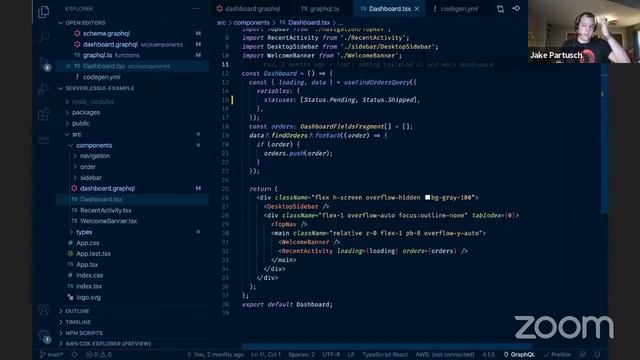Open dashboard.graphql in components folder tree
This screenshot has width=640, height=360.
click(x=107, y=189)
